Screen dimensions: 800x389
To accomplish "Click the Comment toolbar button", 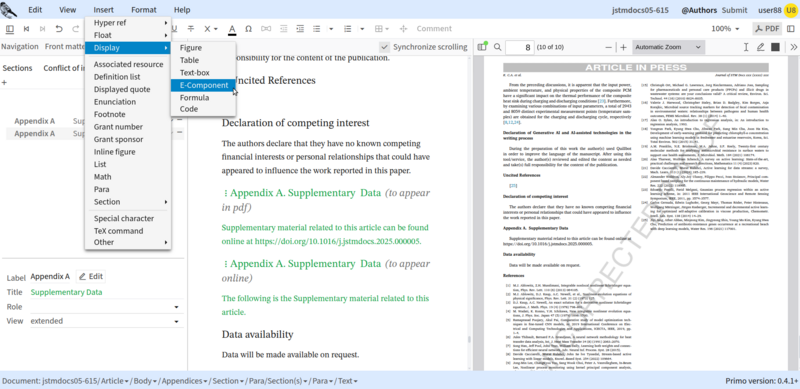I will [x=434, y=29].
